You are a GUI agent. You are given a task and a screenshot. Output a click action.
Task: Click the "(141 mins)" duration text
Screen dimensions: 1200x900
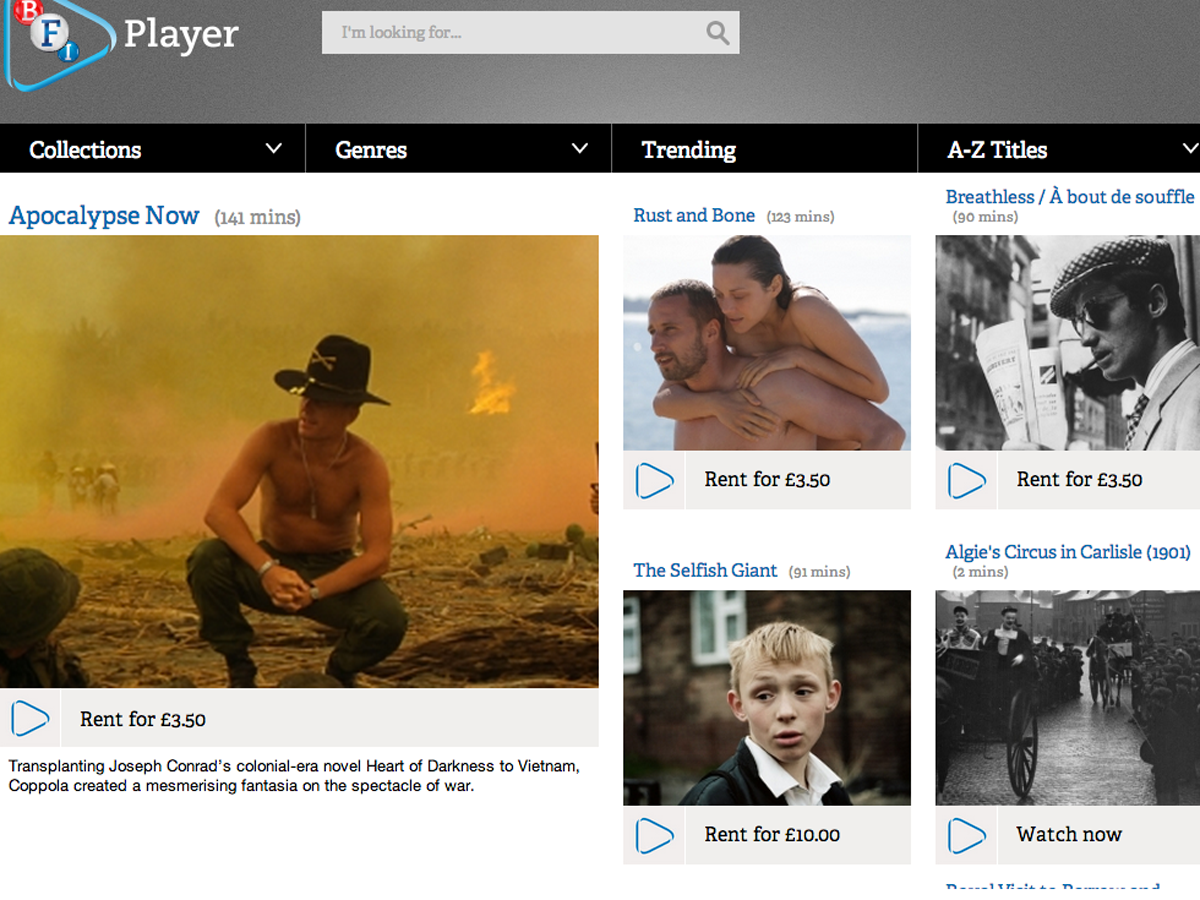coord(257,217)
